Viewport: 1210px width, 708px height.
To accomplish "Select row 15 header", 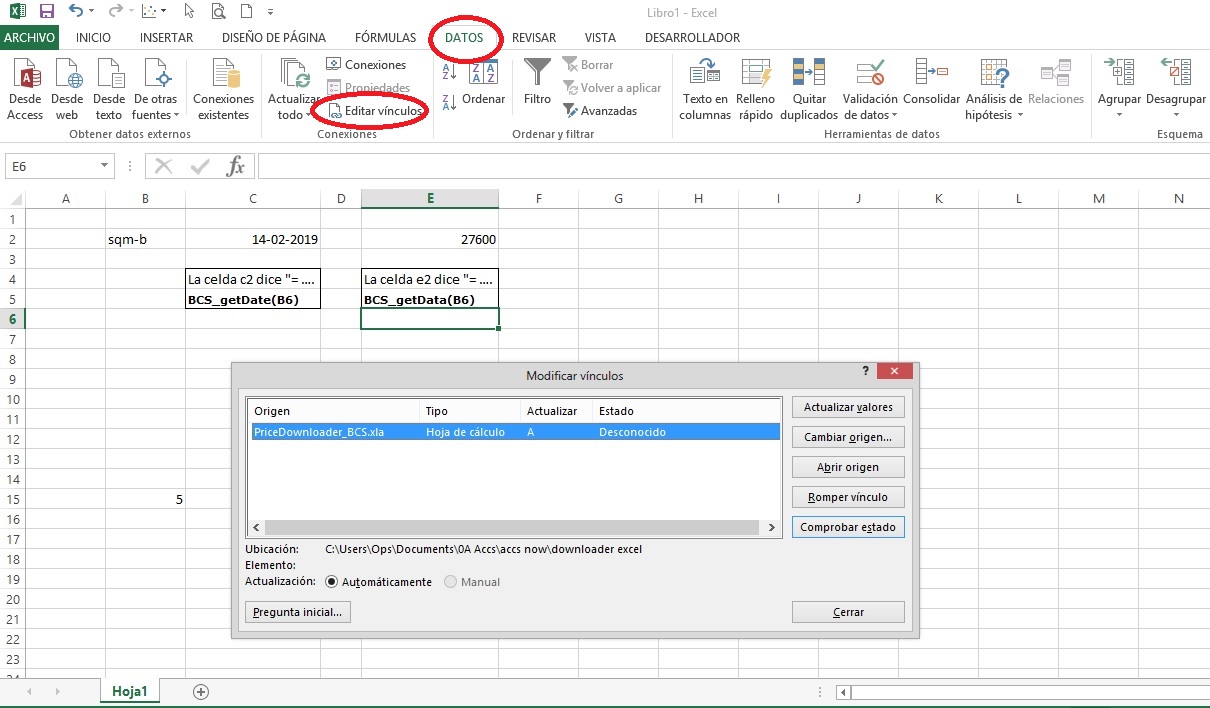I will [12, 499].
